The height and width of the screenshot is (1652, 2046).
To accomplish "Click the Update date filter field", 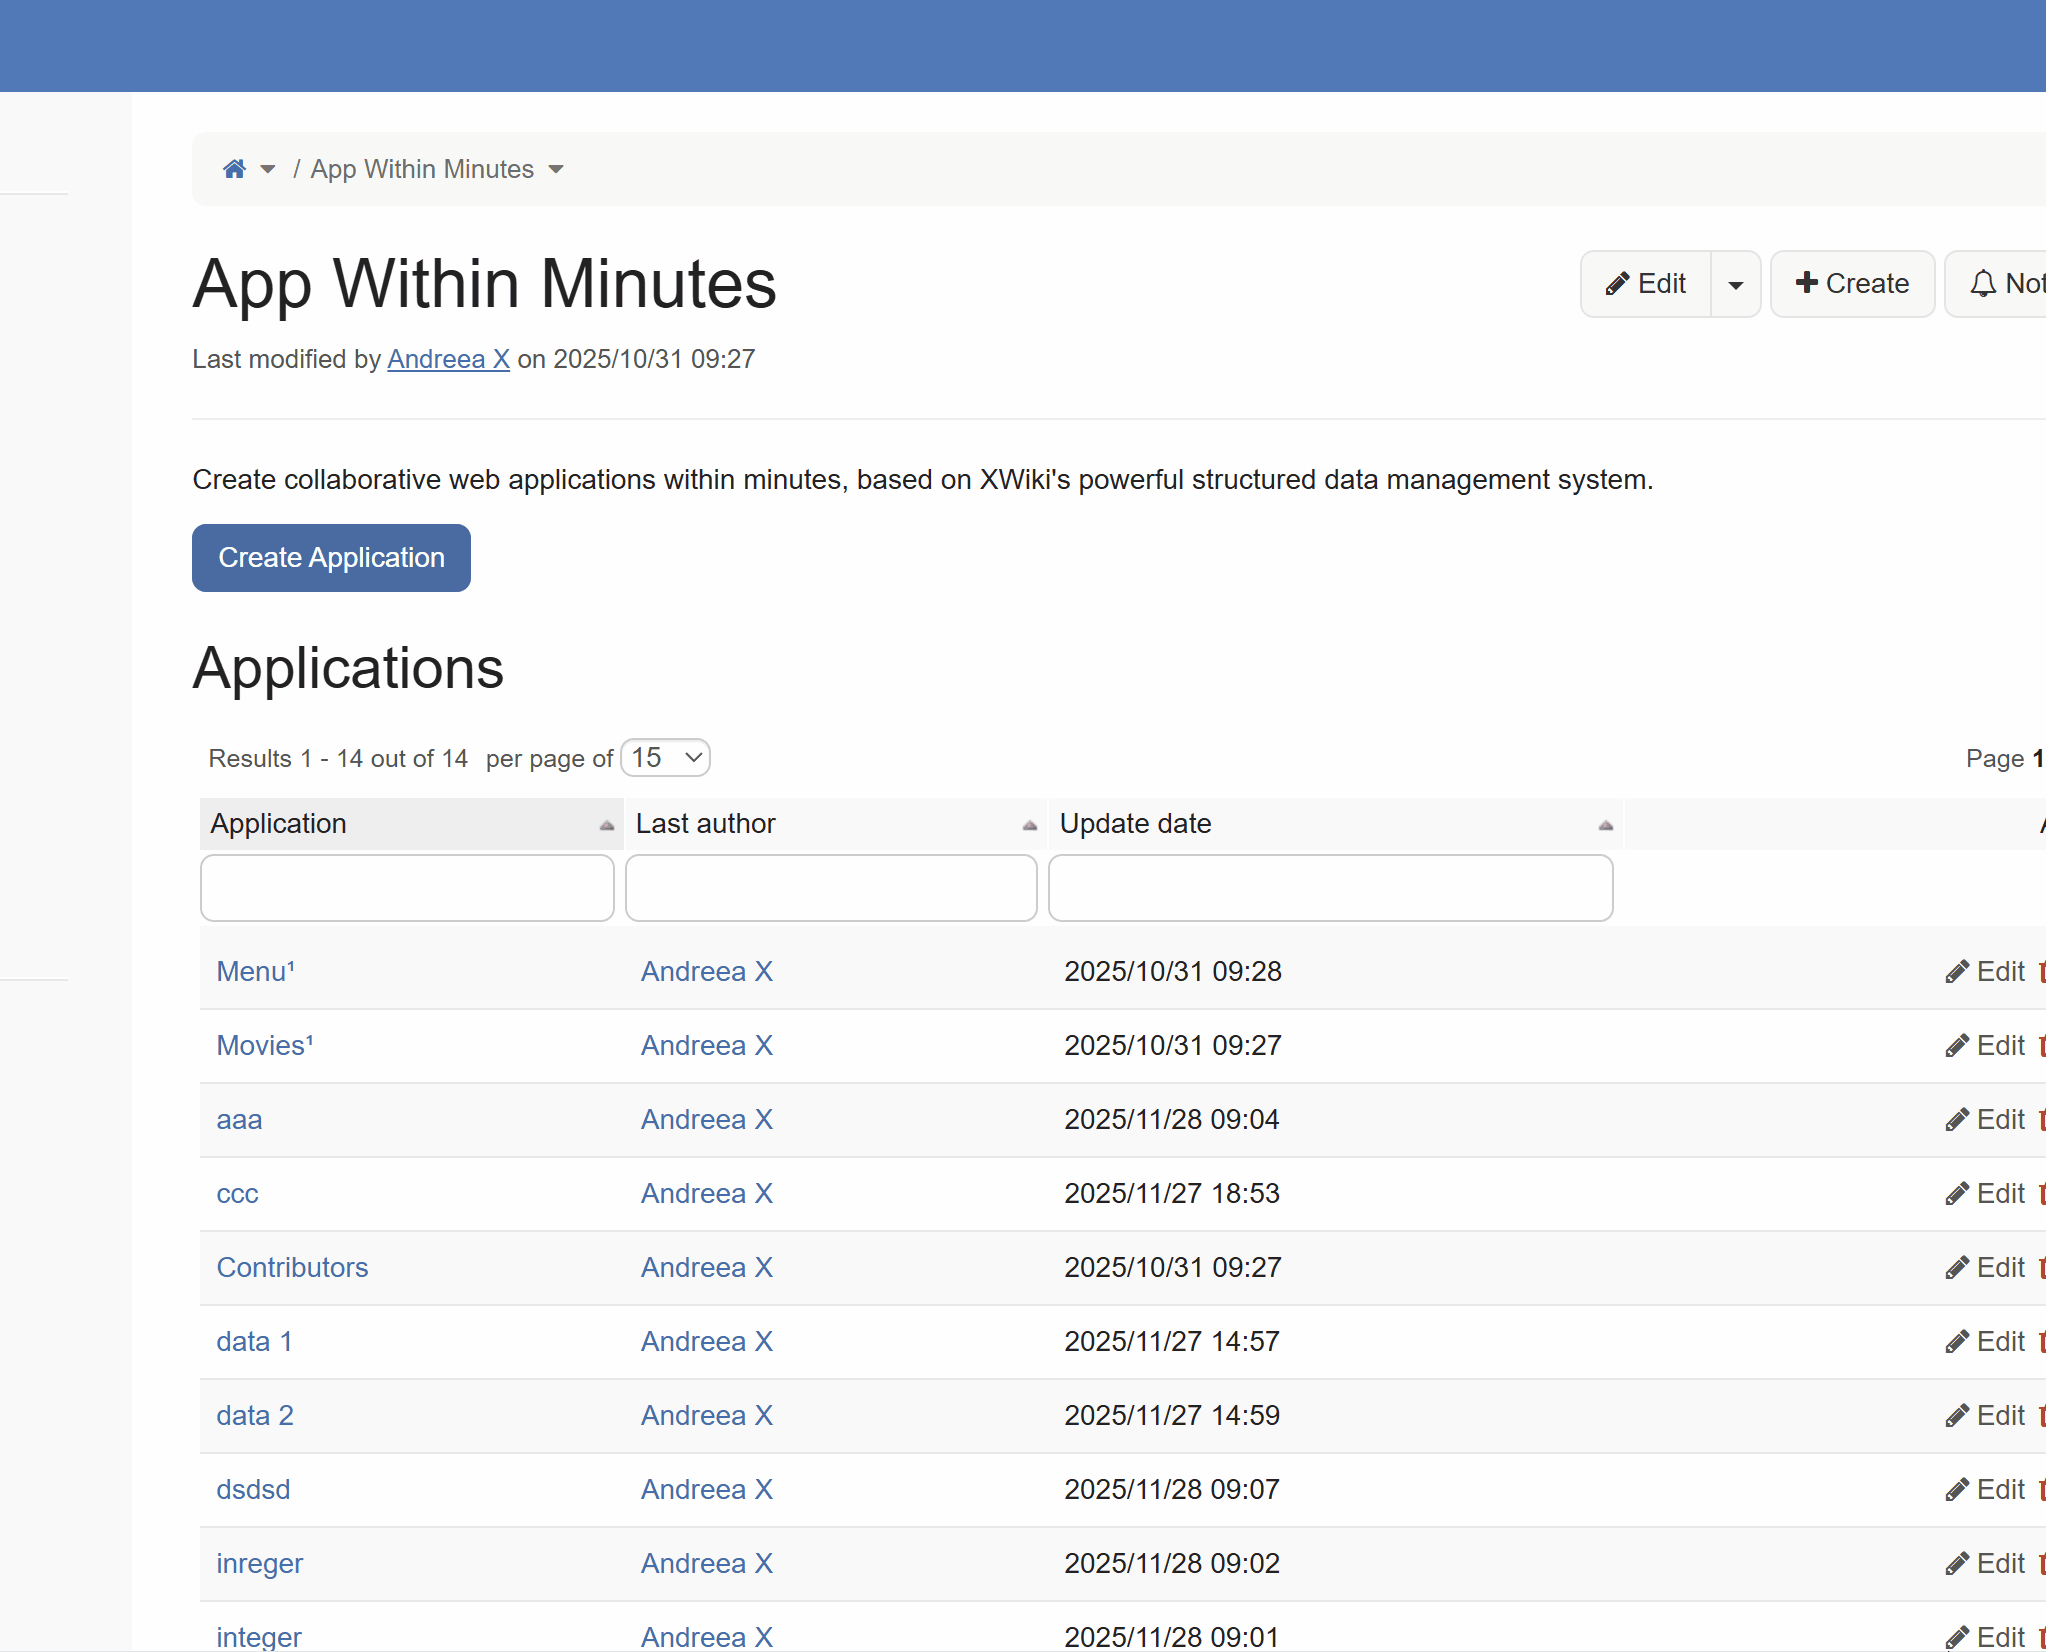I will pyautogui.click(x=1330, y=888).
